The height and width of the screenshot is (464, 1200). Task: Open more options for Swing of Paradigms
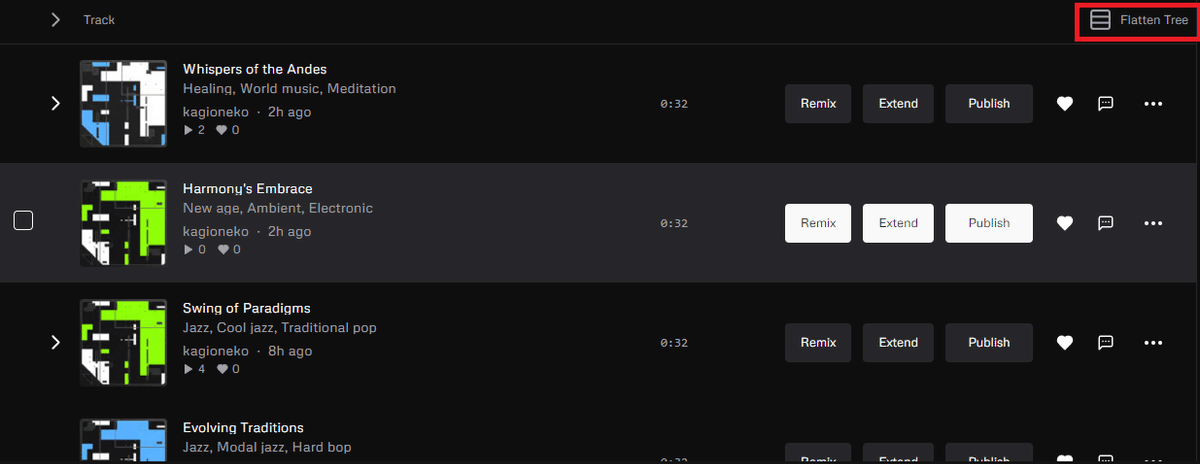(x=1153, y=343)
